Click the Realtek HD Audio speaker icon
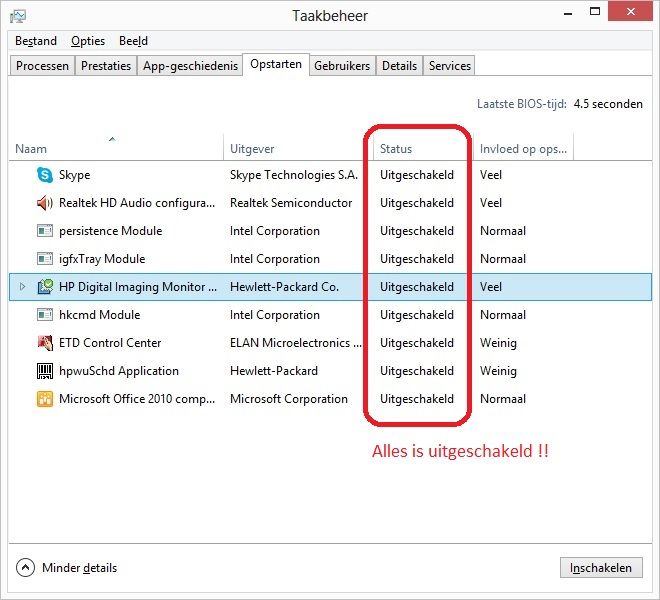 (45, 203)
